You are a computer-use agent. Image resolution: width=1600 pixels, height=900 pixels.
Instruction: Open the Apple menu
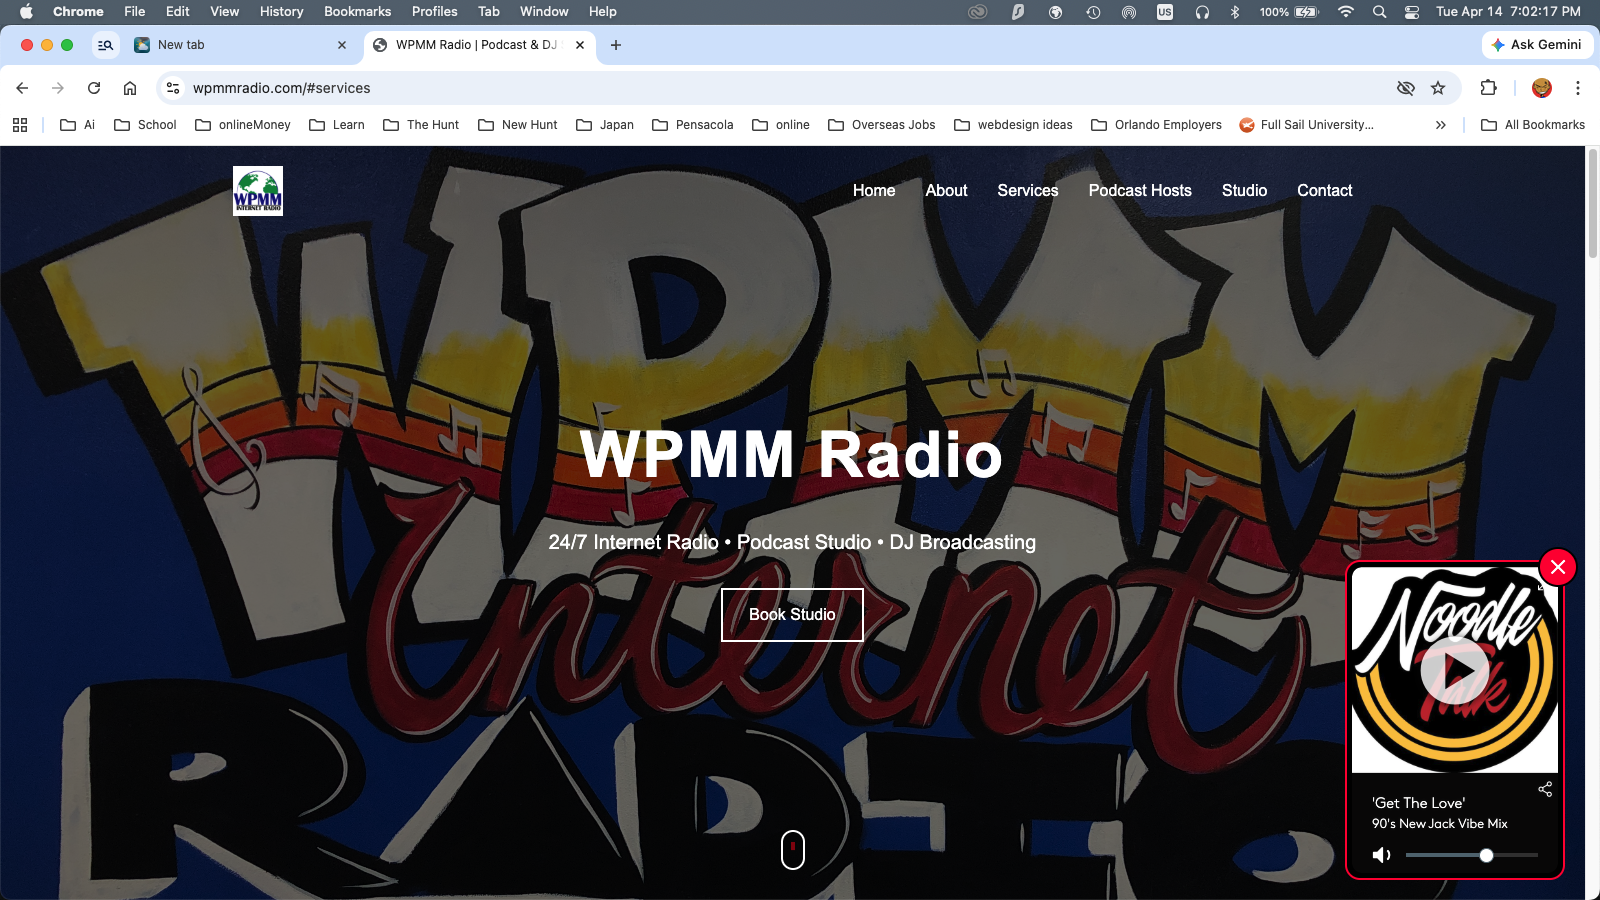(27, 12)
